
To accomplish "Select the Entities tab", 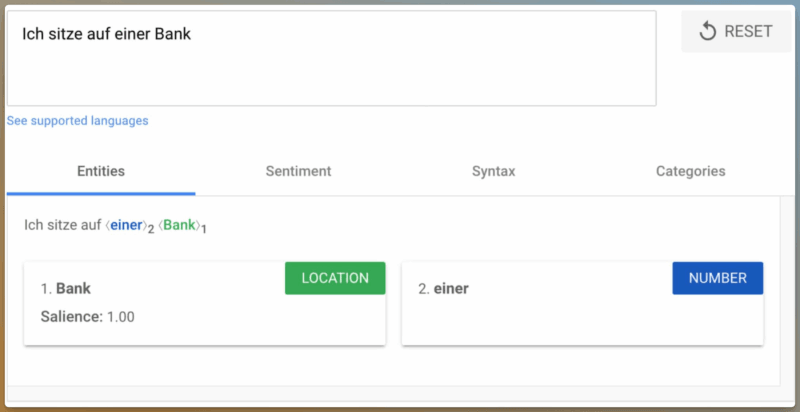I will [x=101, y=171].
